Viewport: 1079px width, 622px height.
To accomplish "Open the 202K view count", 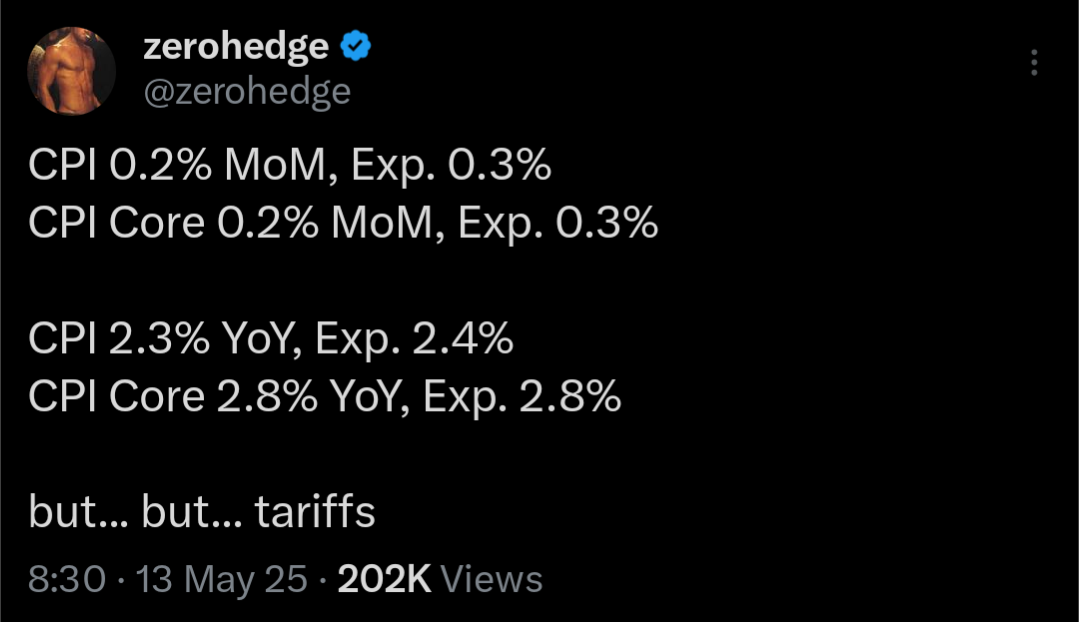I will point(385,579).
